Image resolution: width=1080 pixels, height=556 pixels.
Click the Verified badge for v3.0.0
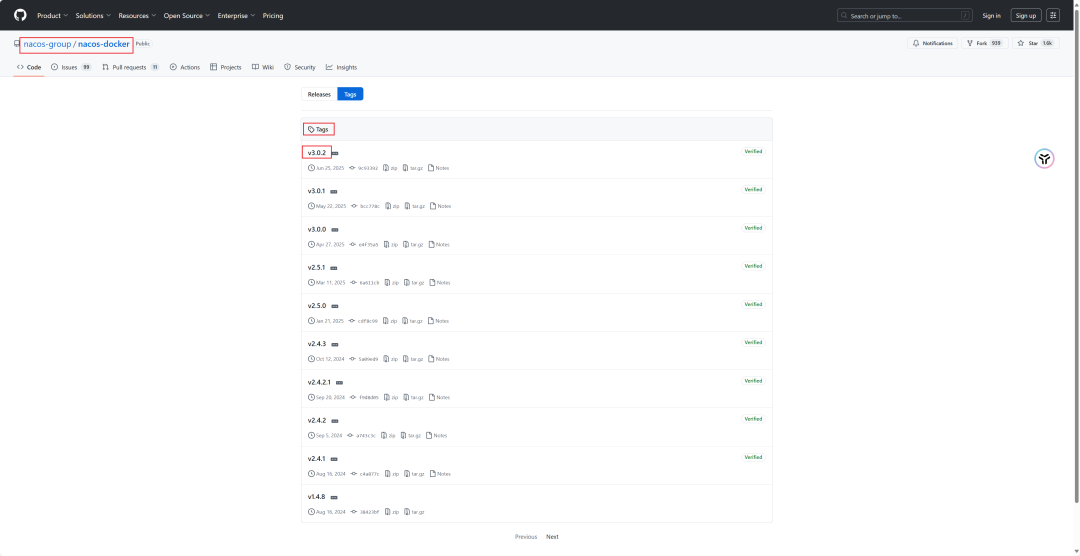pyautogui.click(x=753, y=228)
